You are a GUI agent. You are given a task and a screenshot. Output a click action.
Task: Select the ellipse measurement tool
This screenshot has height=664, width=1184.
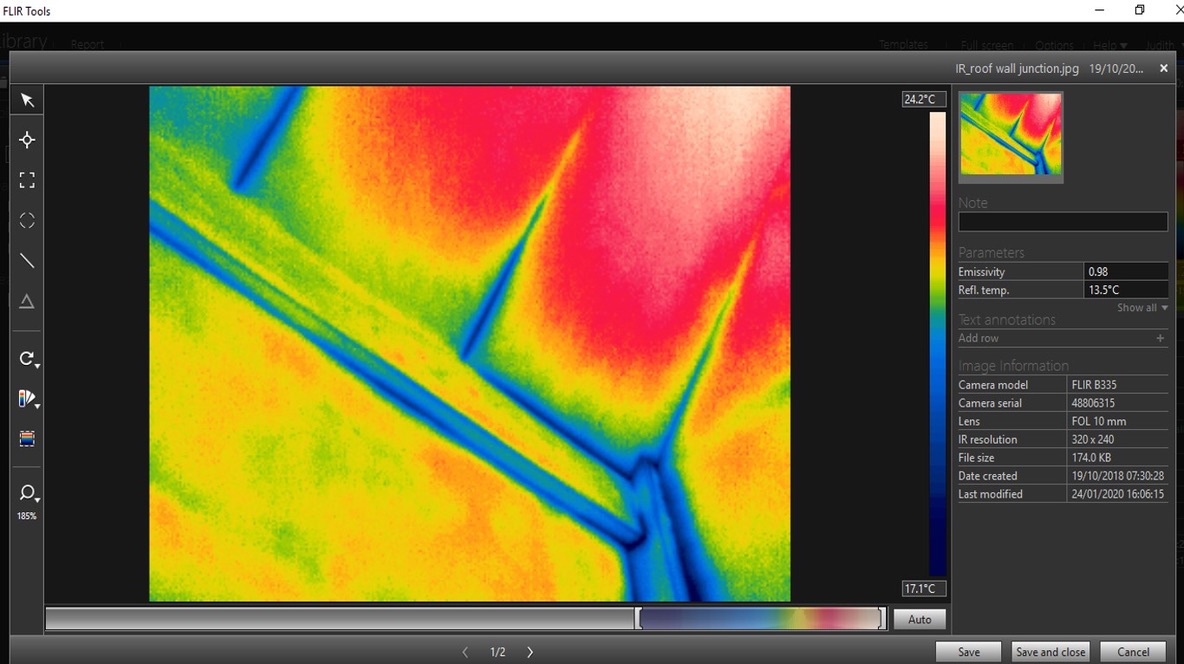click(27, 220)
